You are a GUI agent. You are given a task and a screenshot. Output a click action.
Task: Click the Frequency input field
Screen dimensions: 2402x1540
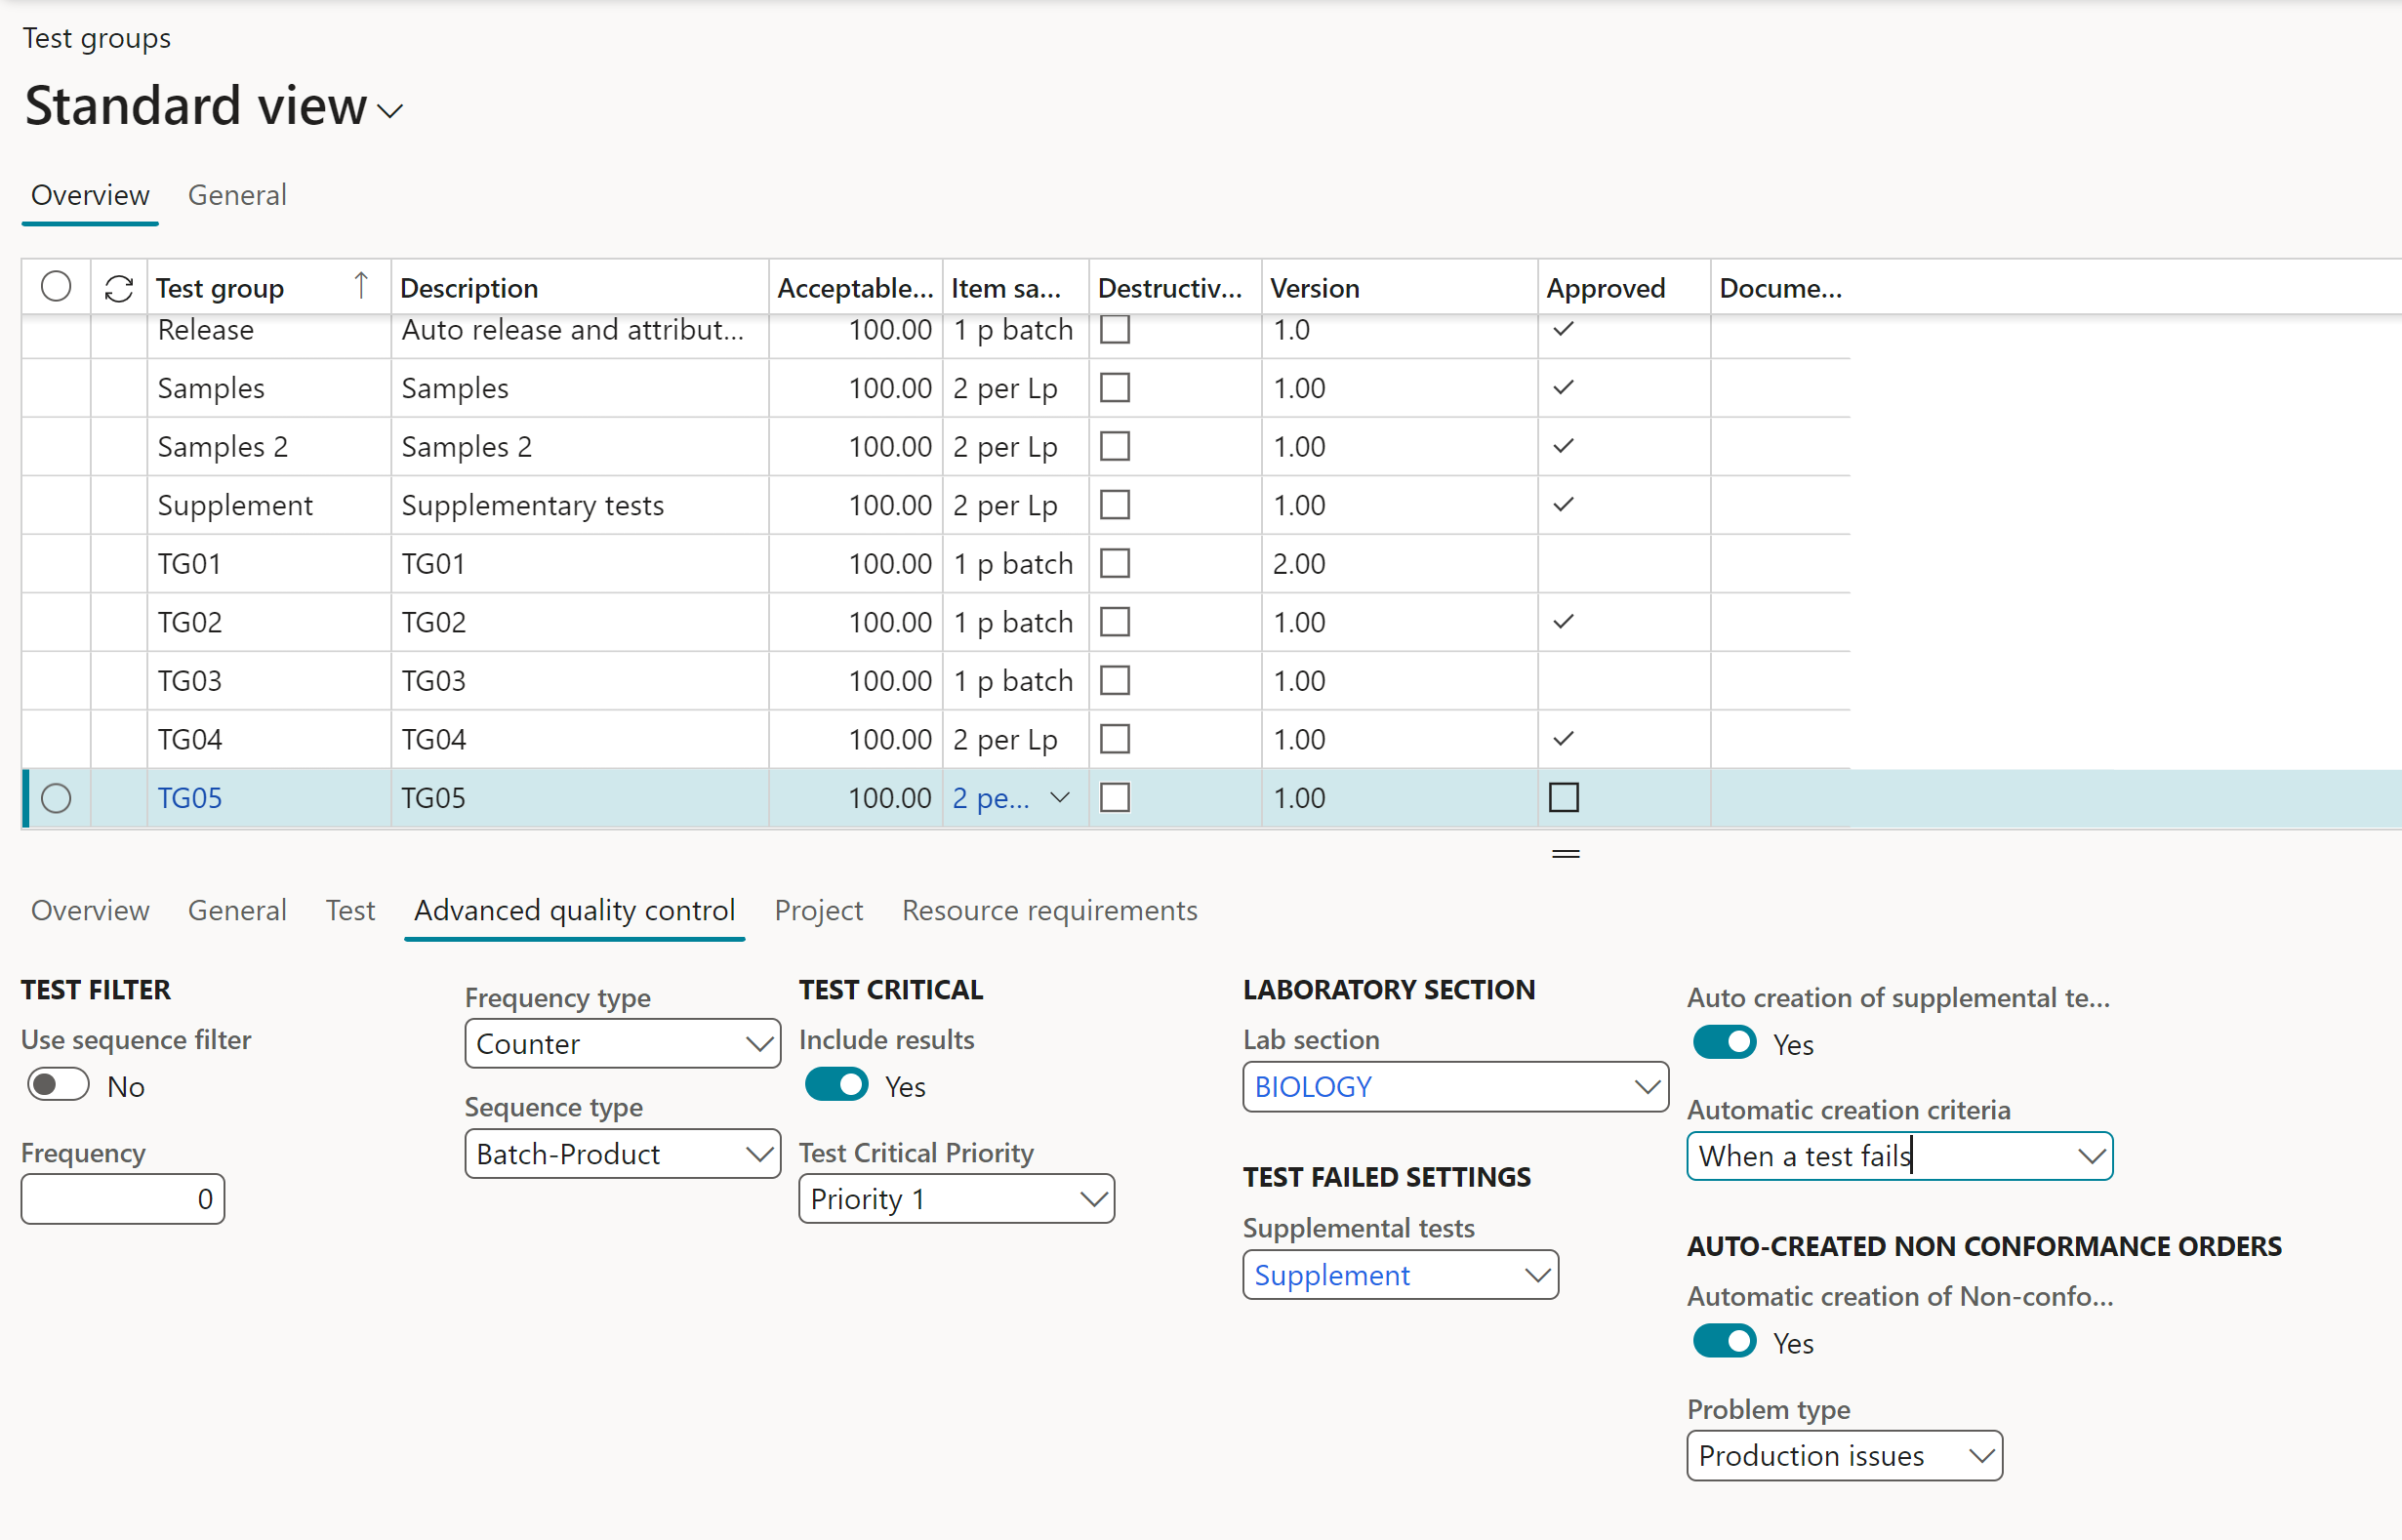[x=123, y=1199]
